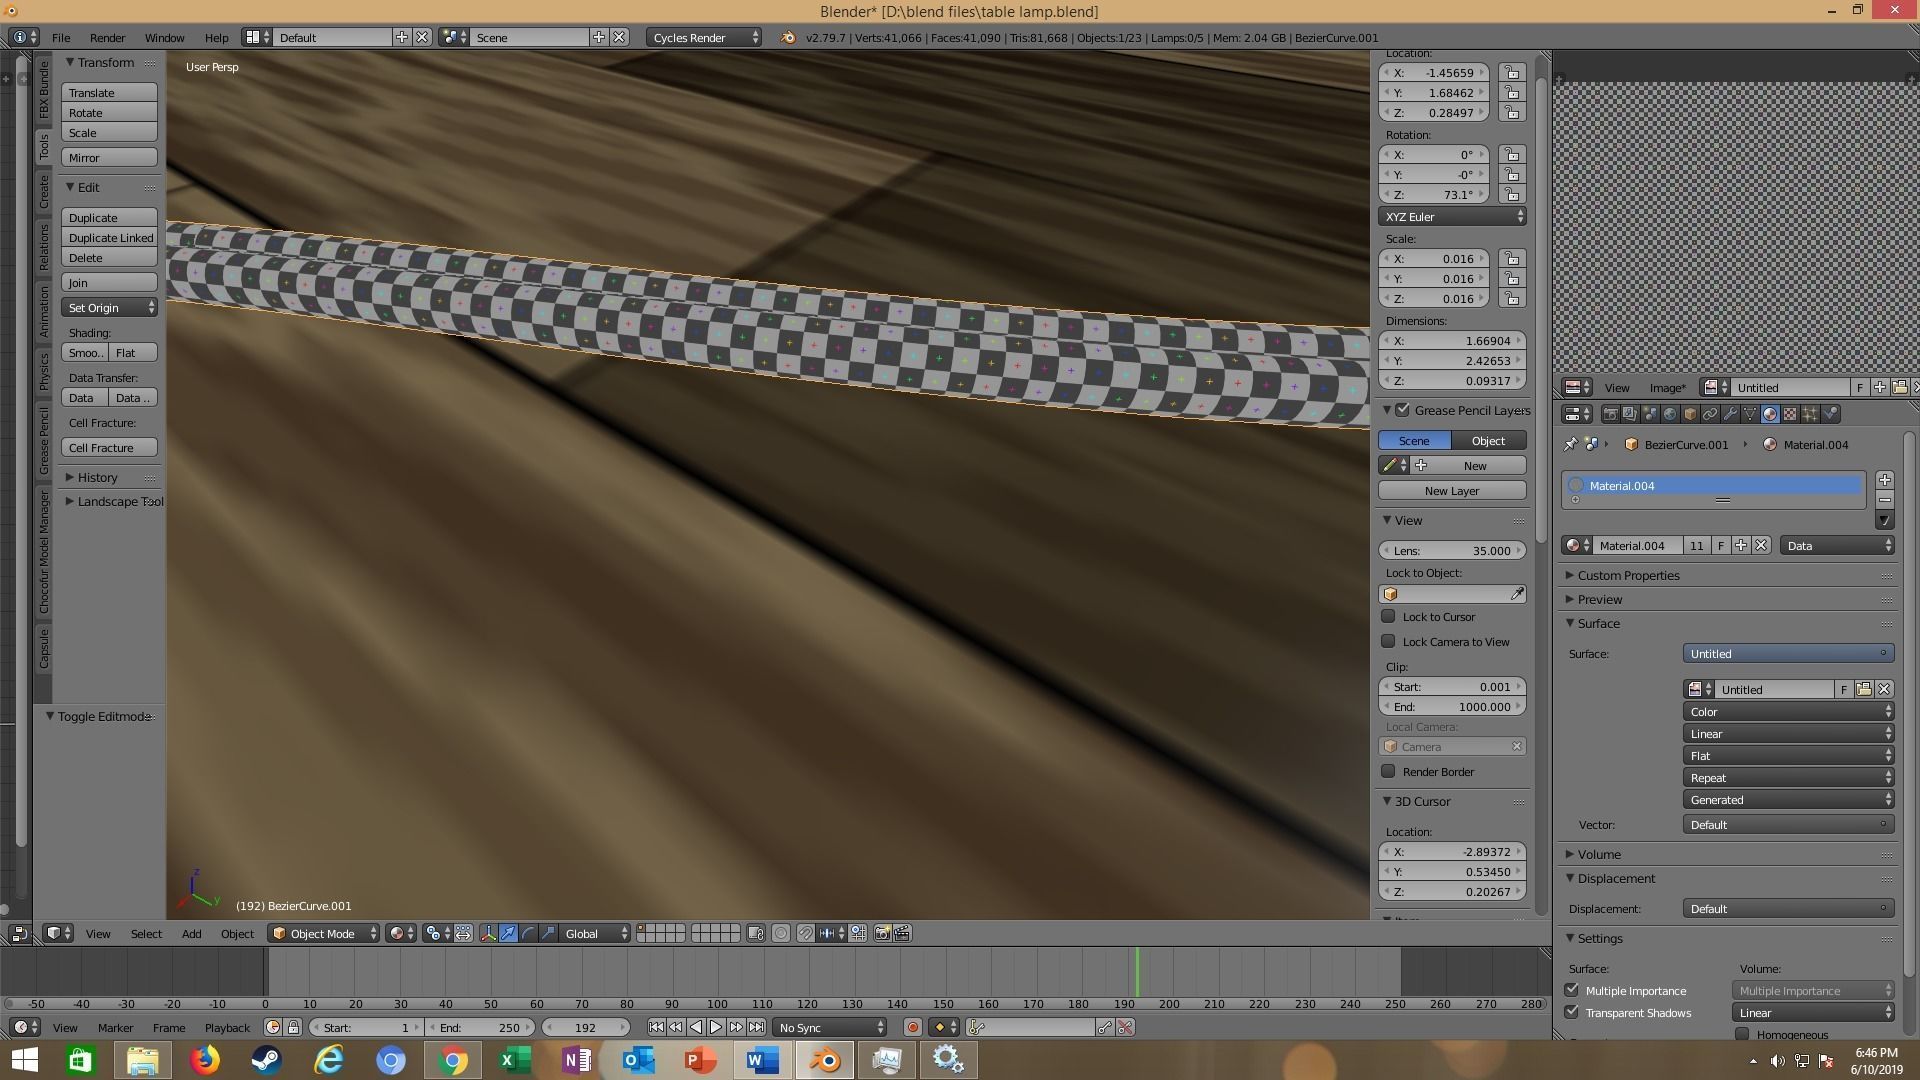Open the Particles properties tab icon
Image resolution: width=1920 pixels, height=1080 pixels.
1810,414
